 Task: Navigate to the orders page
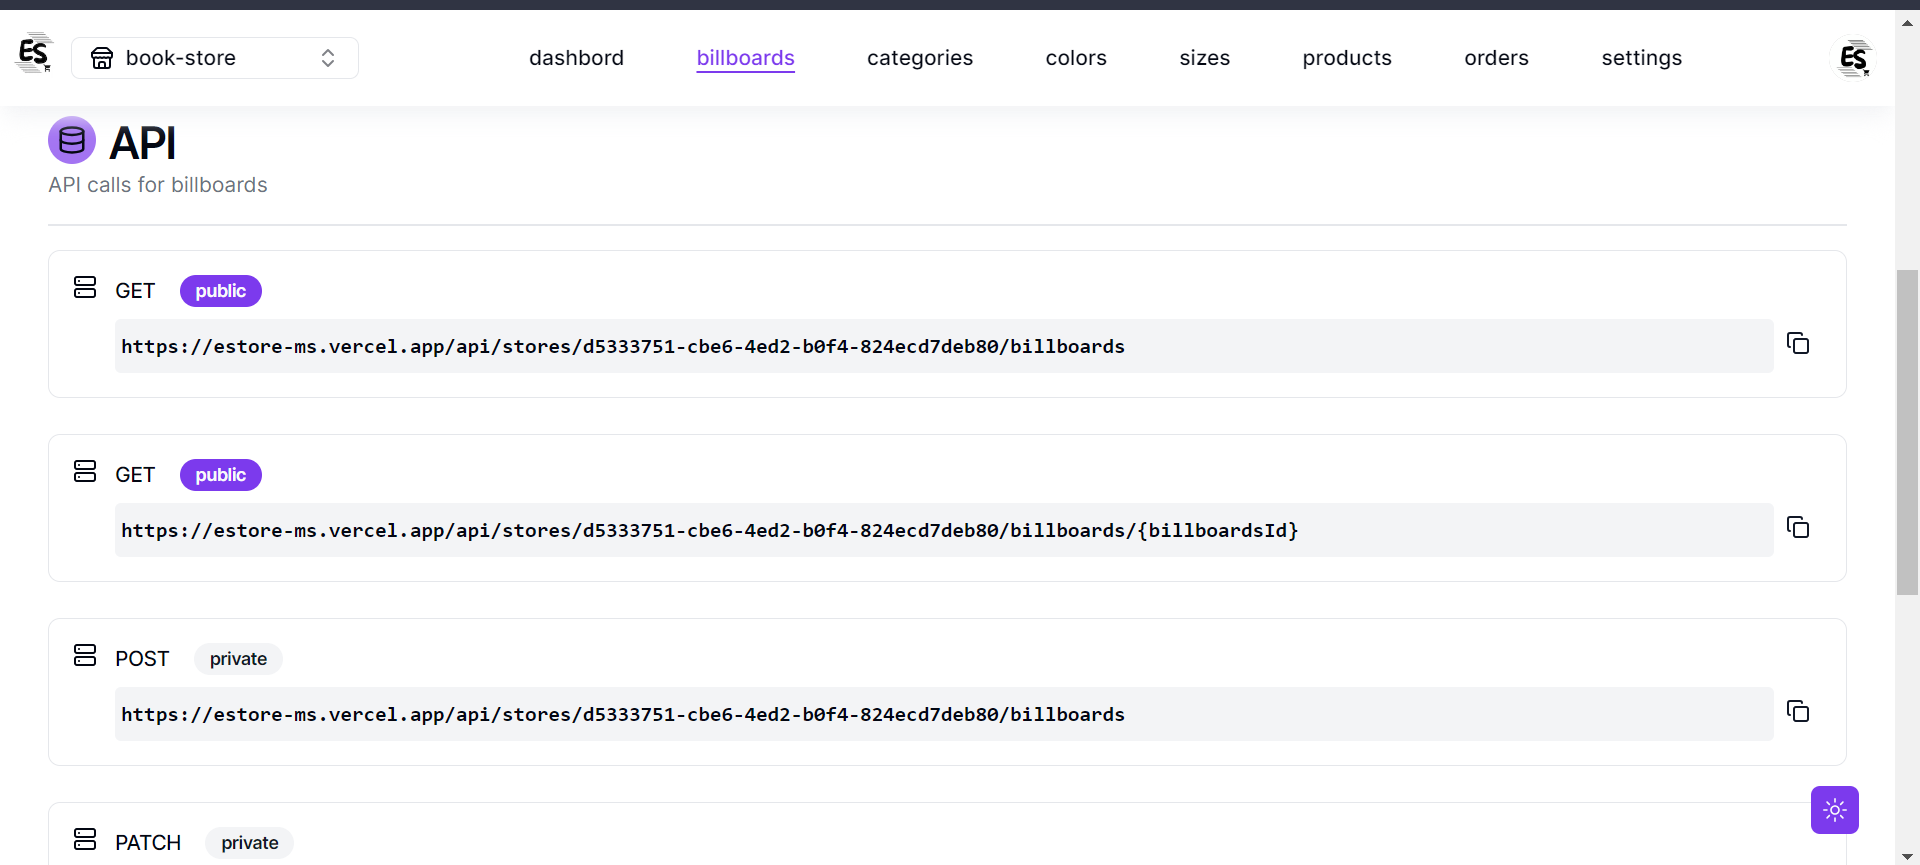(1496, 58)
